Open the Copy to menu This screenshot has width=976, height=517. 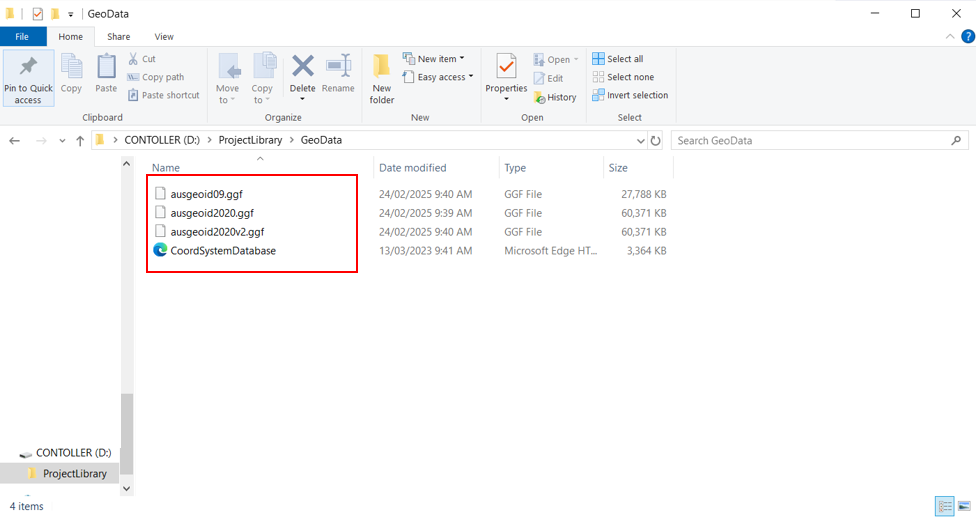(x=262, y=78)
